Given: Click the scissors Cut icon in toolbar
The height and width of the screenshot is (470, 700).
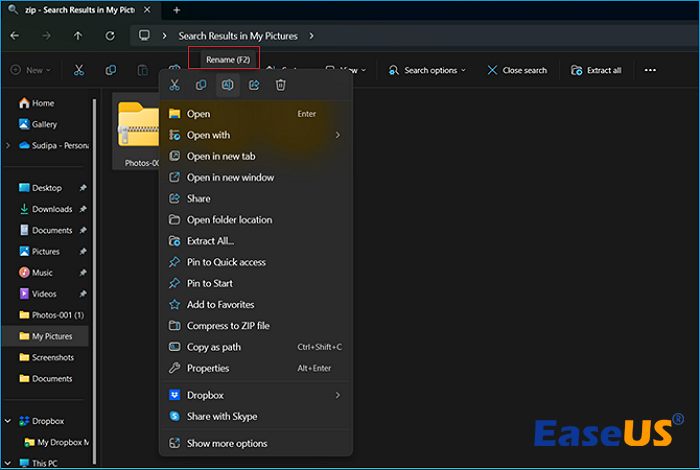Looking at the screenshot, I should (x=77, y=70).
